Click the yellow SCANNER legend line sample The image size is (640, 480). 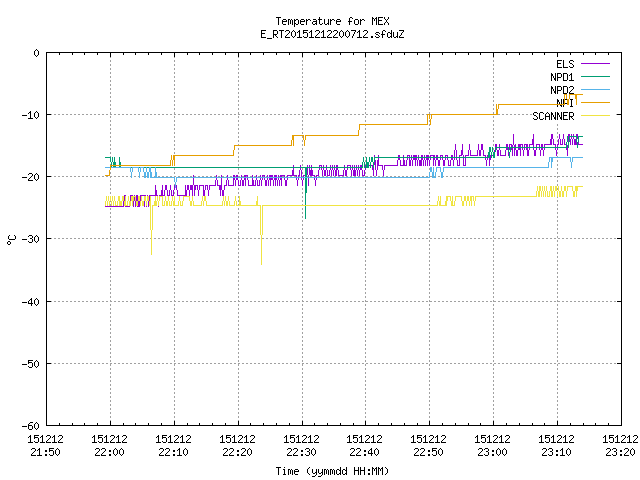coord(595,116)
